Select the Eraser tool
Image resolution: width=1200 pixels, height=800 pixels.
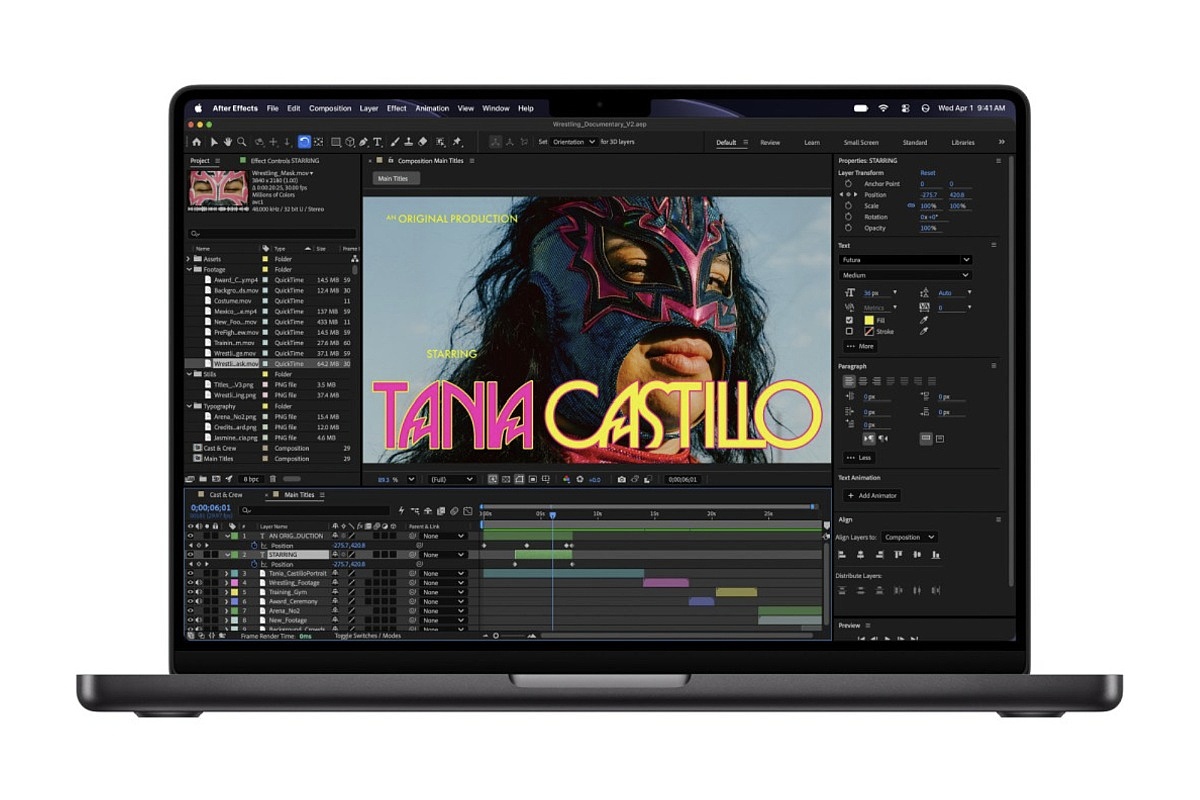pos(422,142)
